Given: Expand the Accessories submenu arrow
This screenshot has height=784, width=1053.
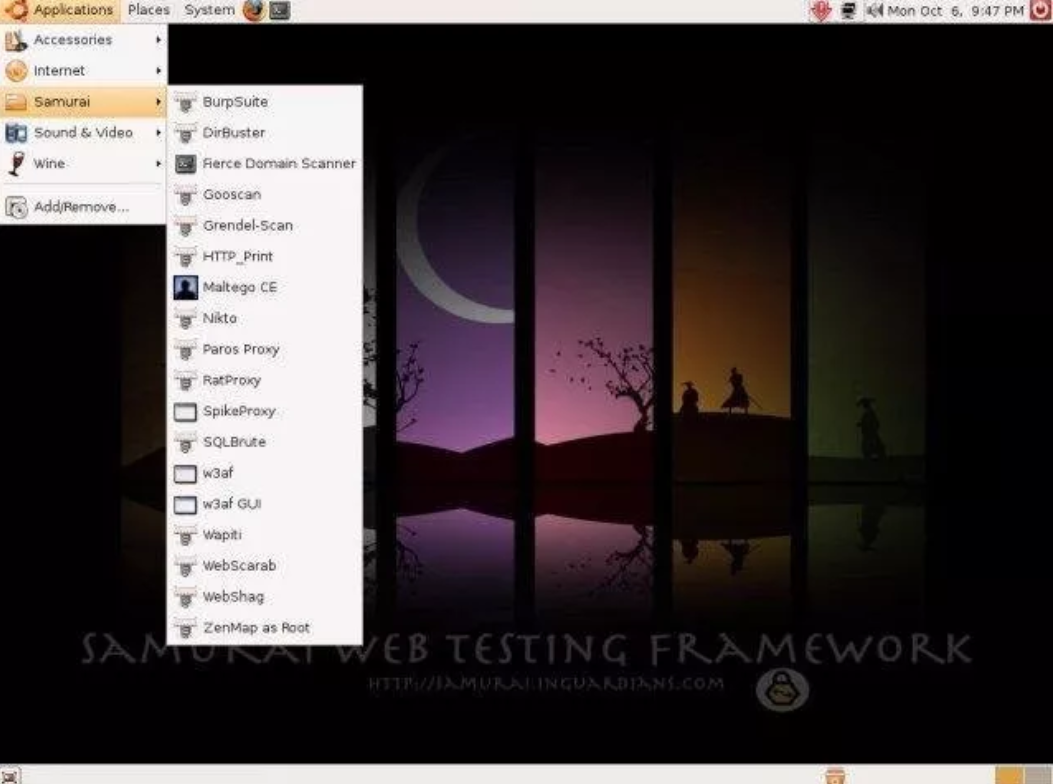Looking at the screenshot, I should pos(158,40).
